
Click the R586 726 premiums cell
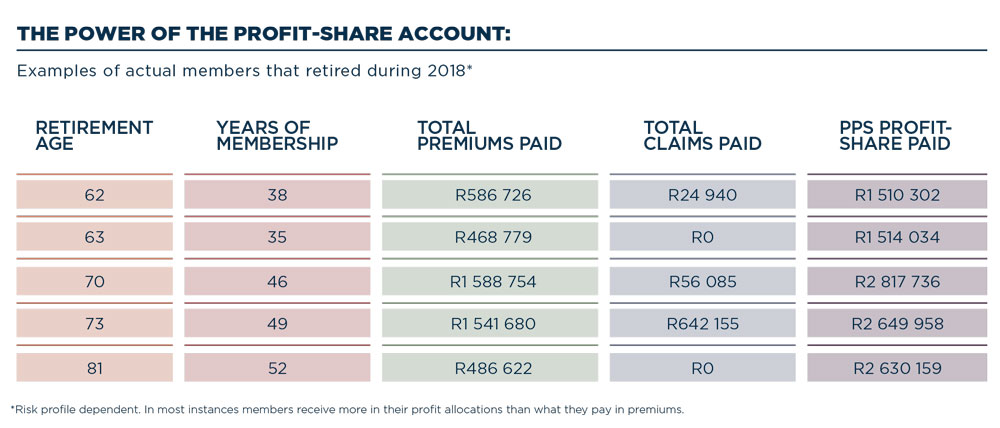(489, 195)
